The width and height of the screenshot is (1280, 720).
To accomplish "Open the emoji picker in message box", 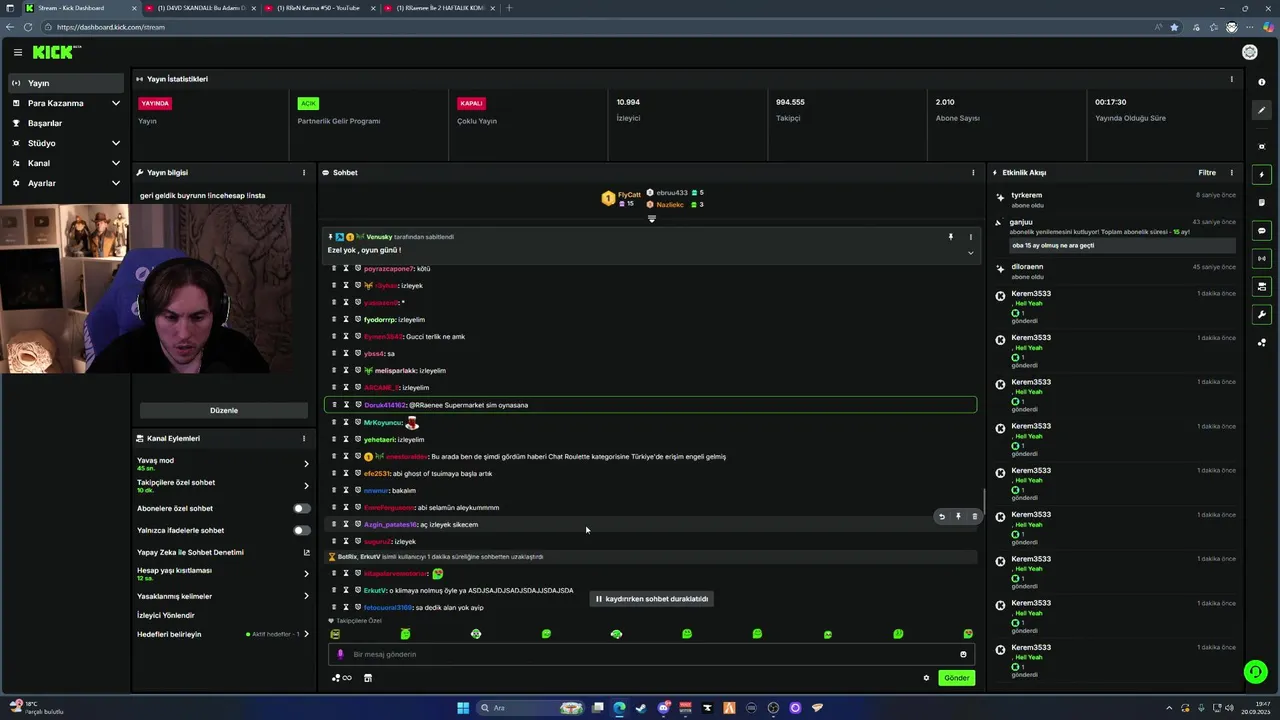I will pos(963,654).
